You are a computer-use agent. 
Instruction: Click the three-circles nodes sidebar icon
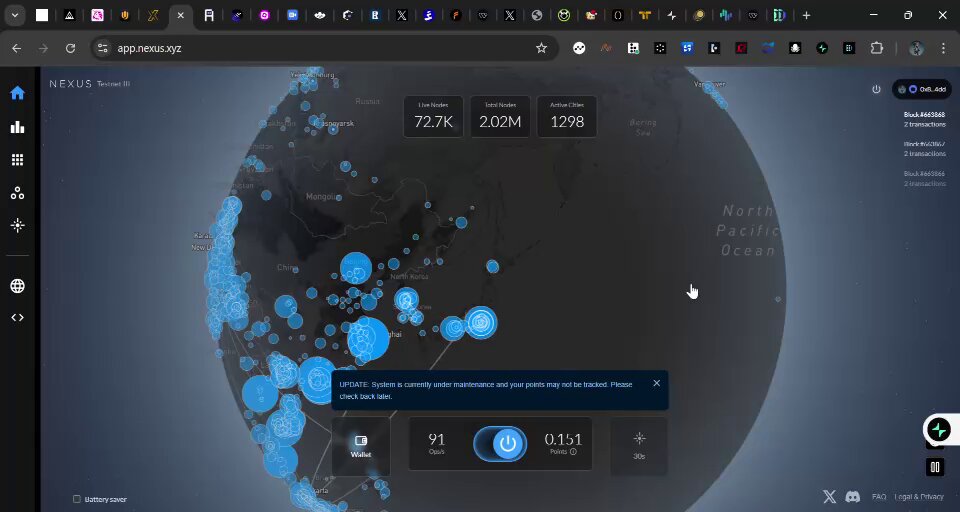pyautogui.click(x=17, y=193)
